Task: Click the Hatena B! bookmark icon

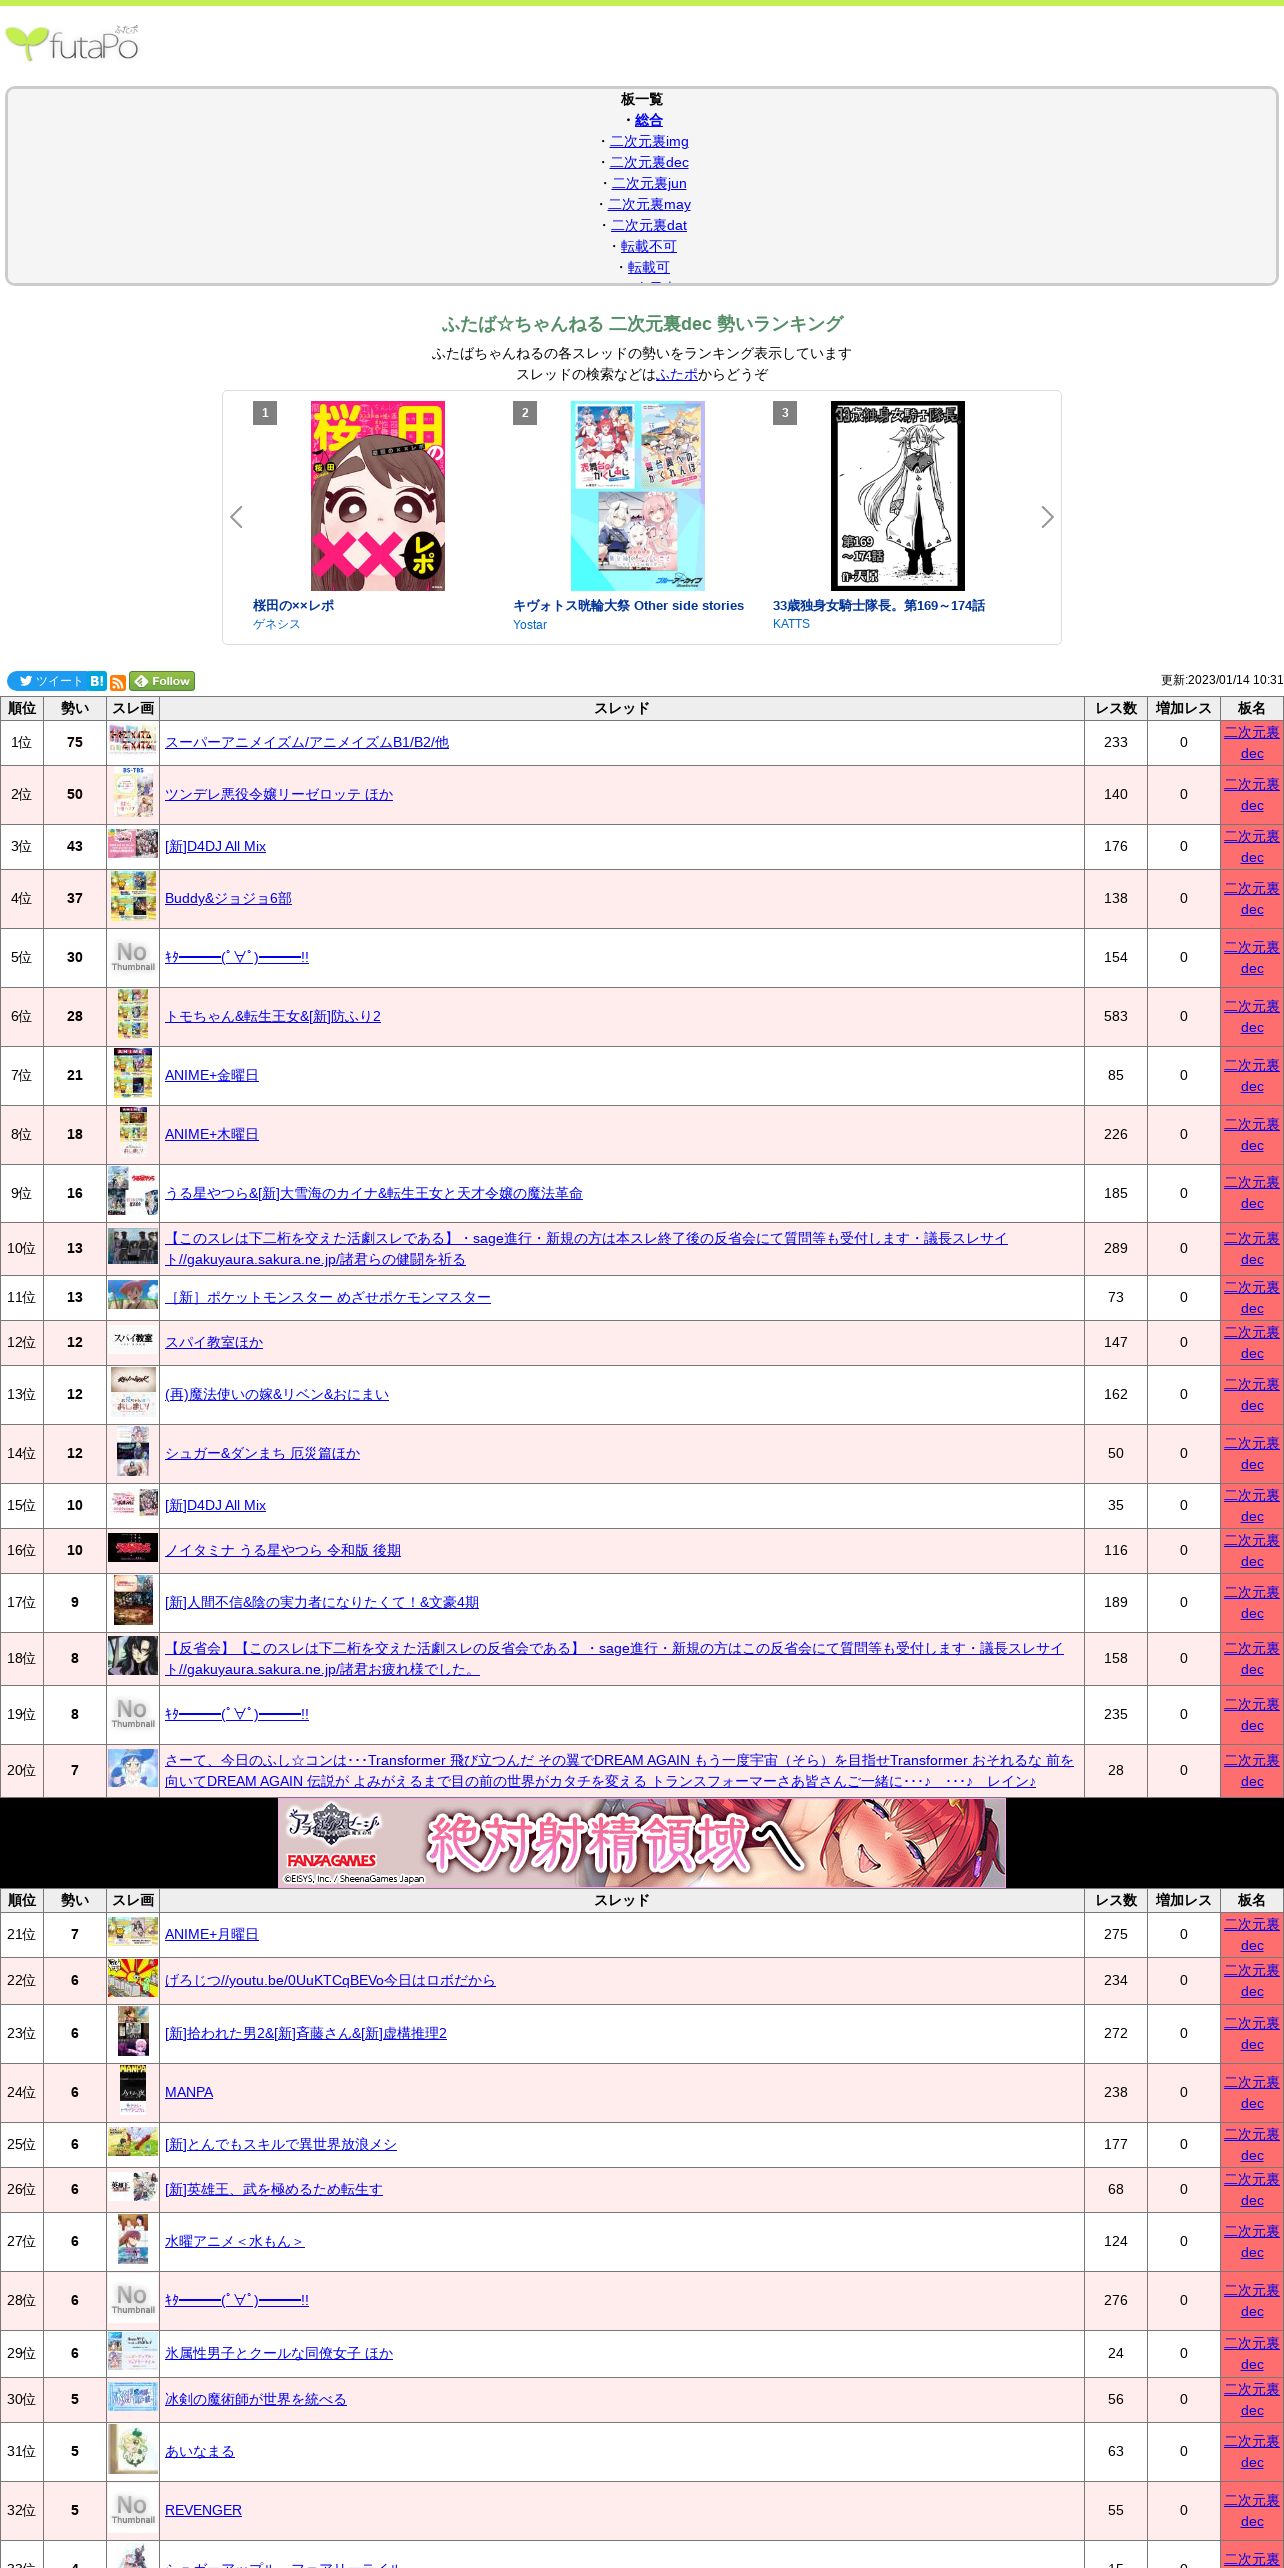Action: coord(97,681)
